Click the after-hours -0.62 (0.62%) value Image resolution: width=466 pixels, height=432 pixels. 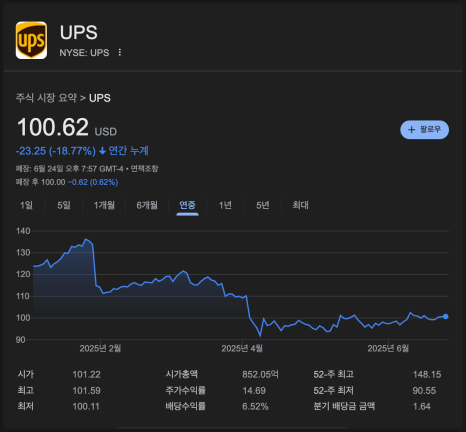(x=93, y=182)
